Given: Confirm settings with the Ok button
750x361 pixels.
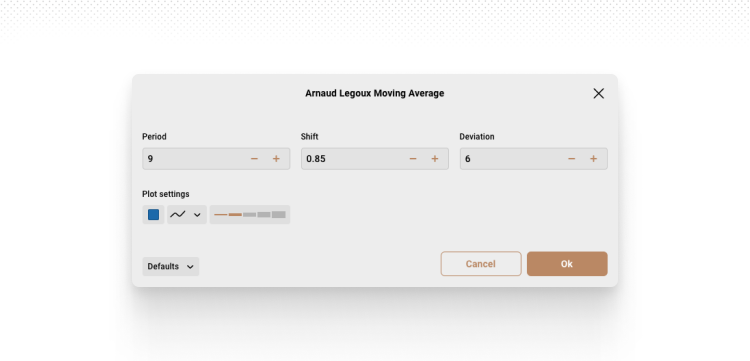Looking at the screenshot, I should [567, 264].
